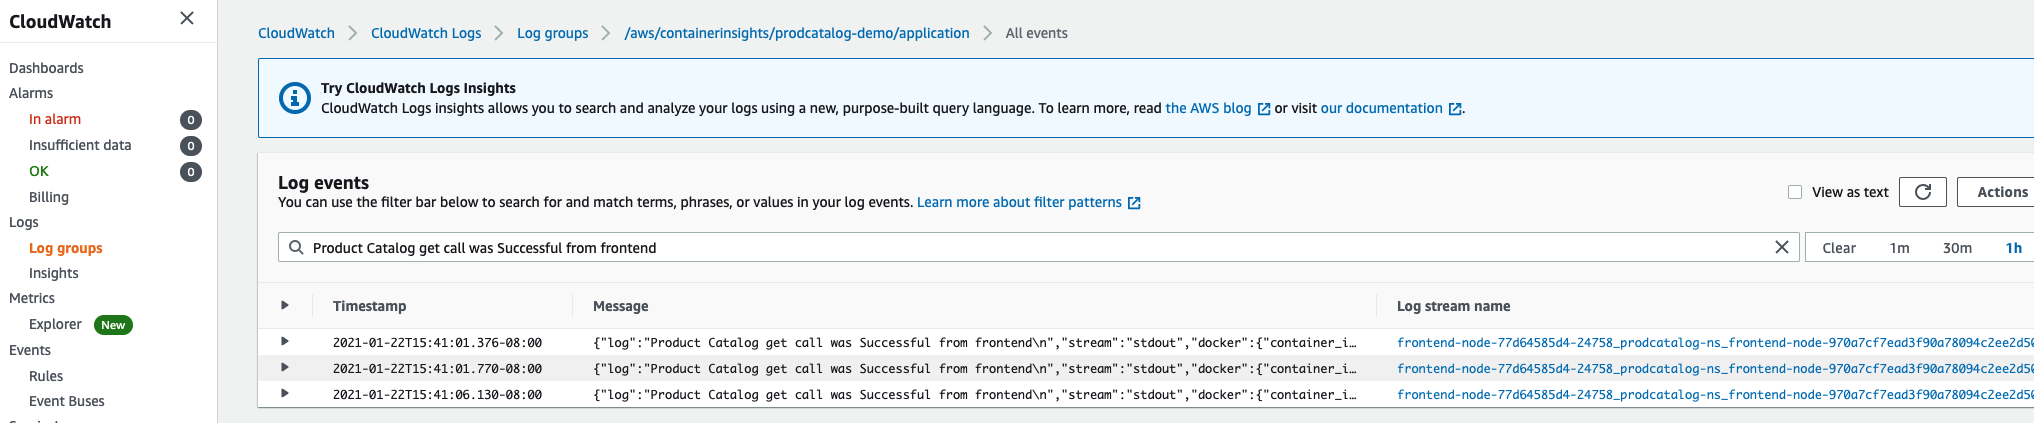Click the filter events search field

point(1039,247)
